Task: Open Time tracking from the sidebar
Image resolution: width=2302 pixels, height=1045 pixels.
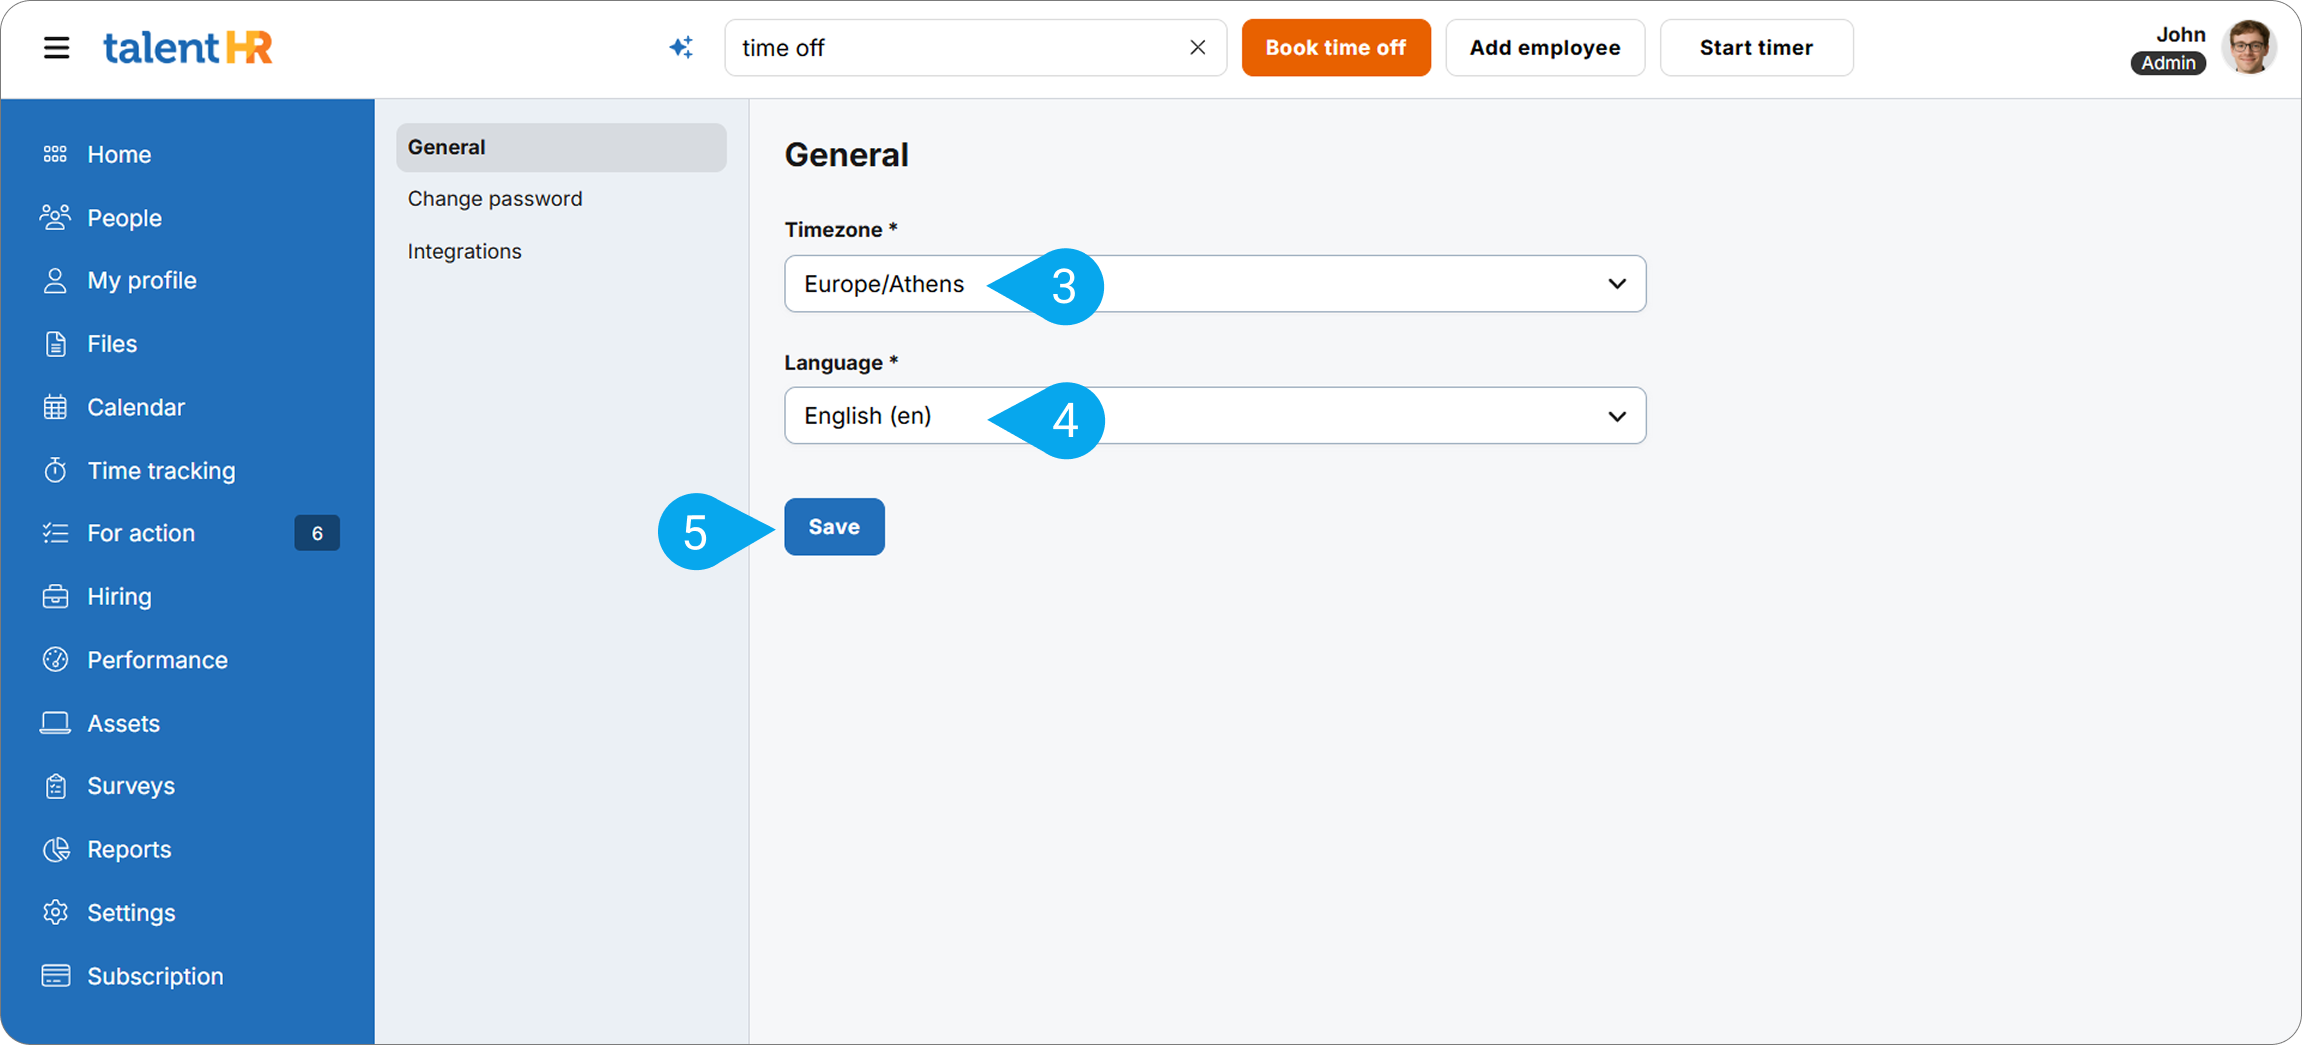Action: 160,470
